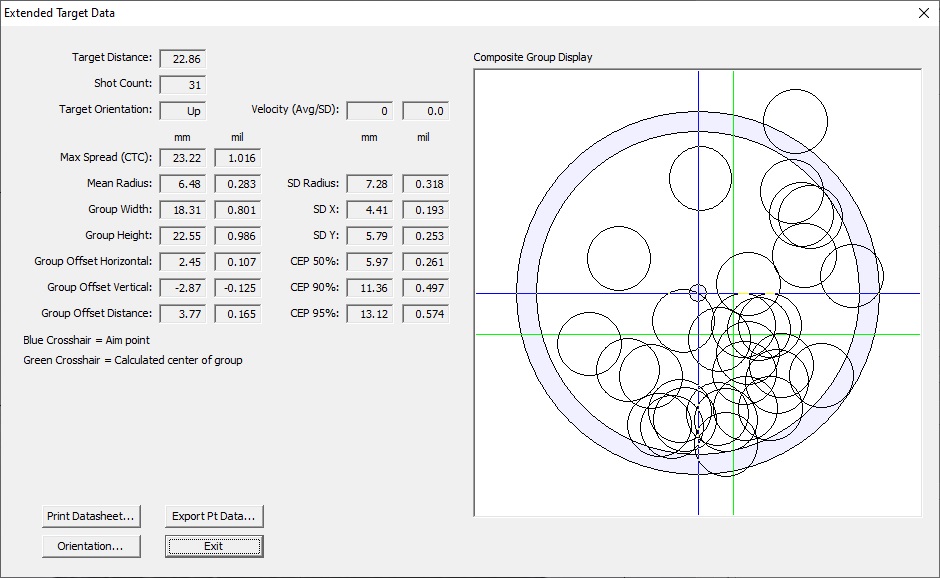Select the Shot Count field

tap(183, 85)
